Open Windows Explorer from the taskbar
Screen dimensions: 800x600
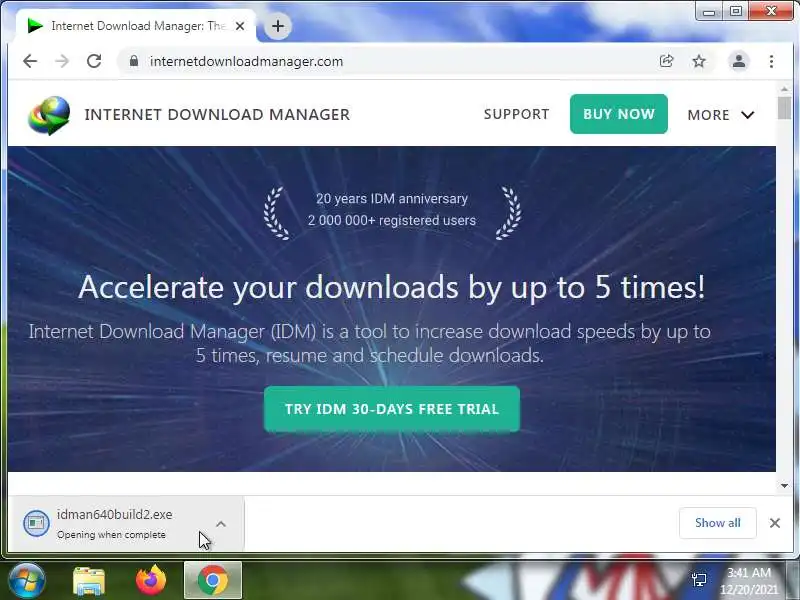click(x=89, y=581)
